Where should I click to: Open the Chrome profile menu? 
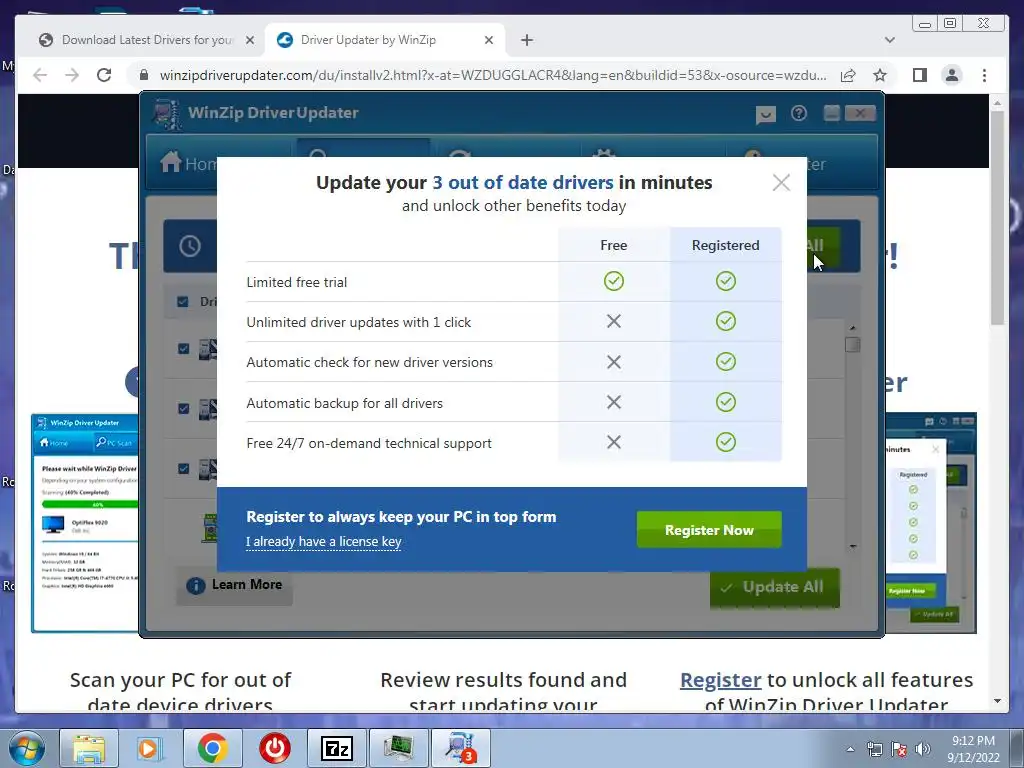[x=952, y=75]
